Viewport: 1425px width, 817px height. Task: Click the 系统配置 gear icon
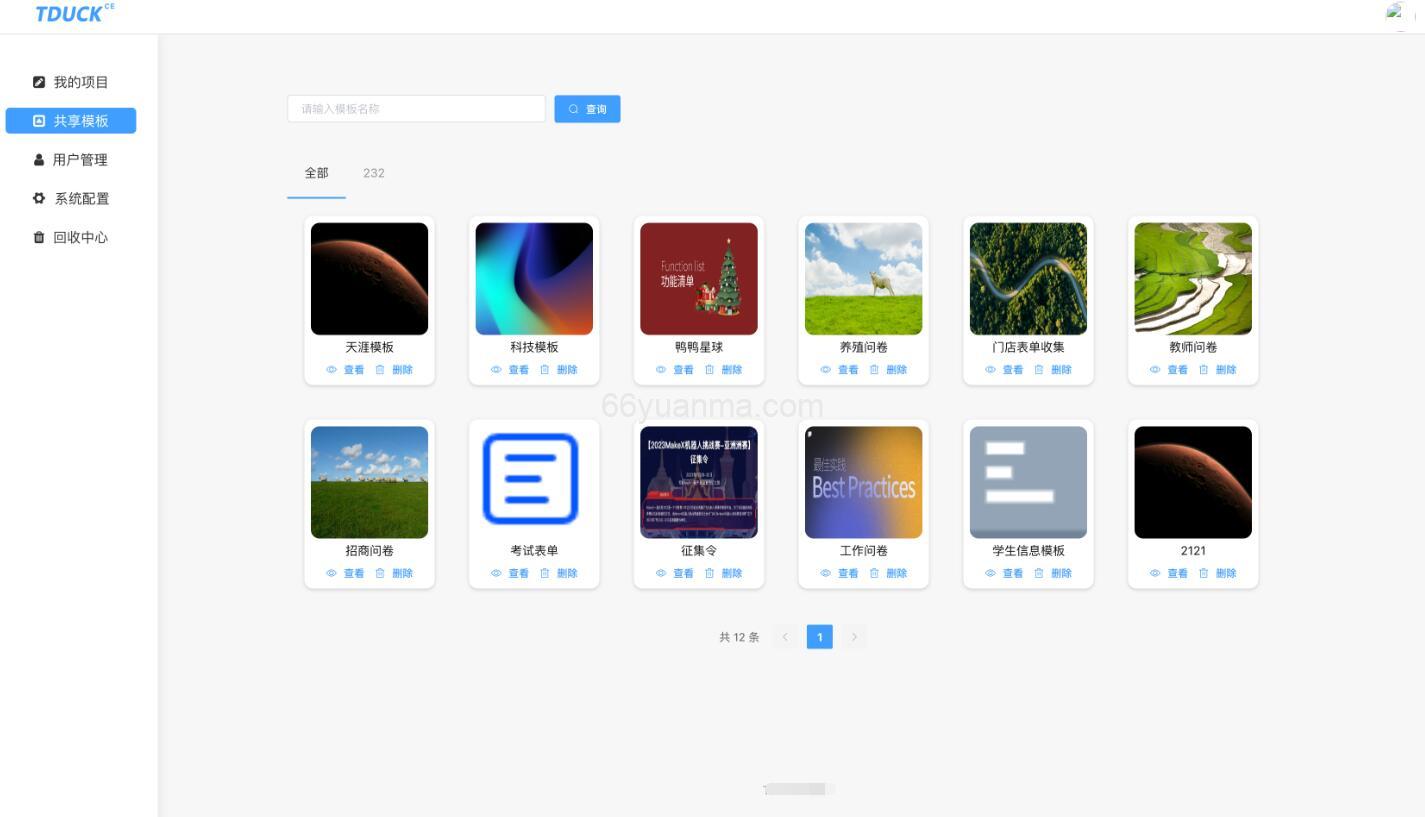(40, 198)
